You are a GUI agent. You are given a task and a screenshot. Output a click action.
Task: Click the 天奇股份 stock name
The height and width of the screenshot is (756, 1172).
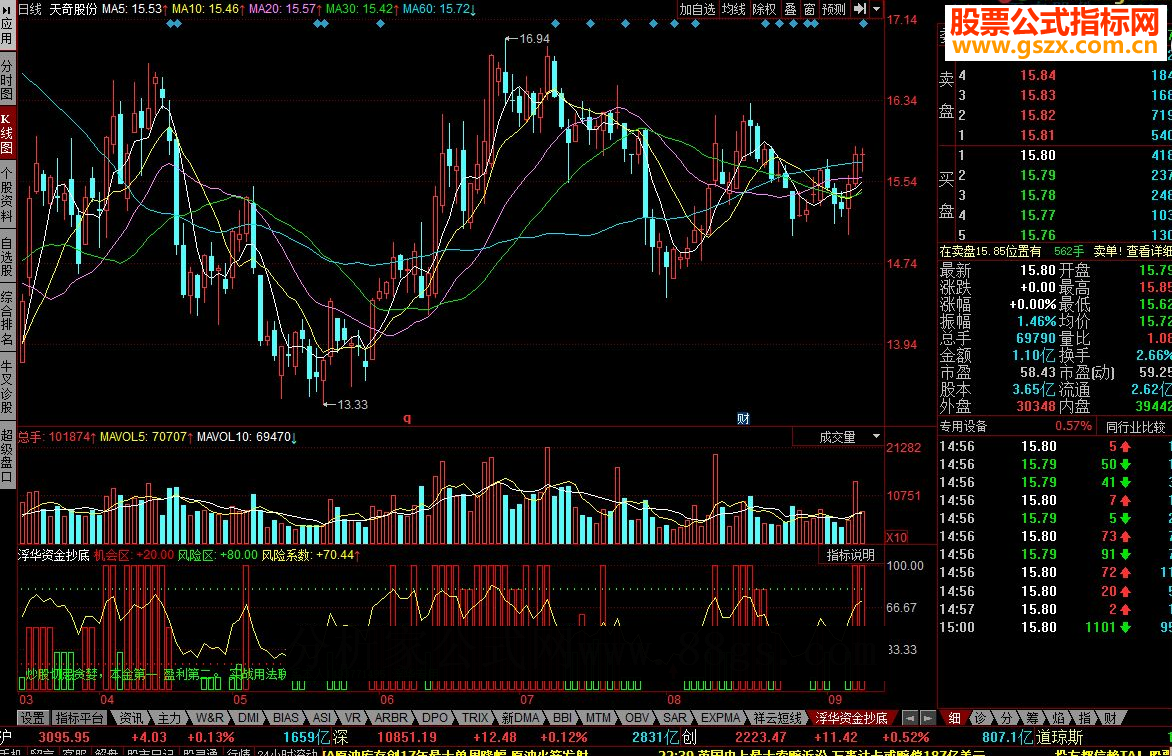click(x=73, y=9)
